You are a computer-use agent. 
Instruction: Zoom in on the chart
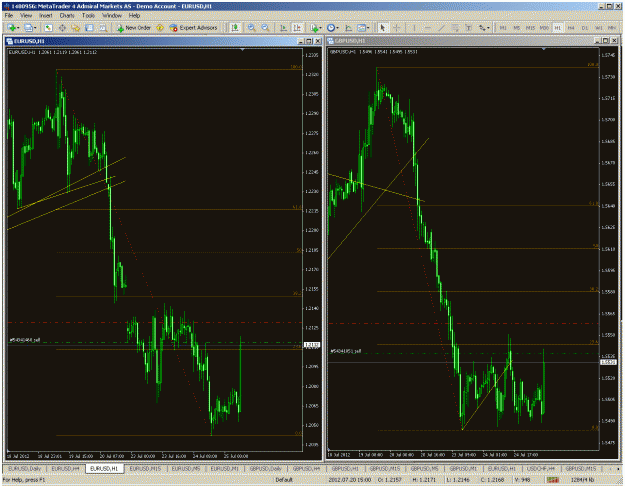pos(252,28)
